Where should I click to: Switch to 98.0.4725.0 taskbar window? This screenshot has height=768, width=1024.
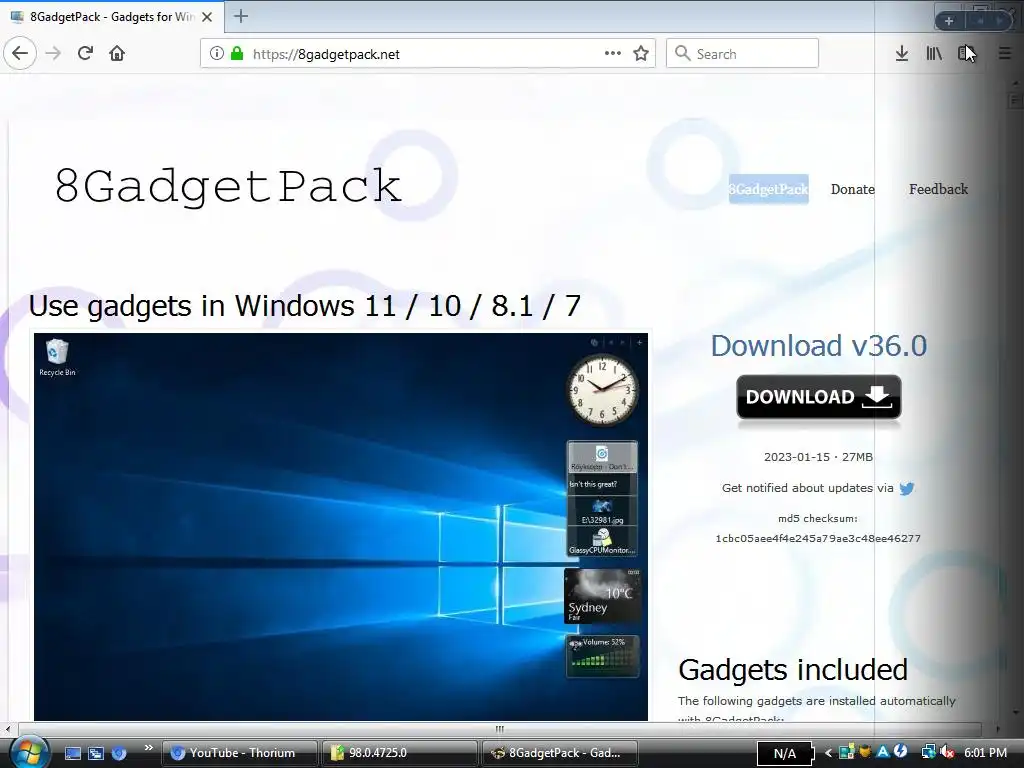point(399,753)
